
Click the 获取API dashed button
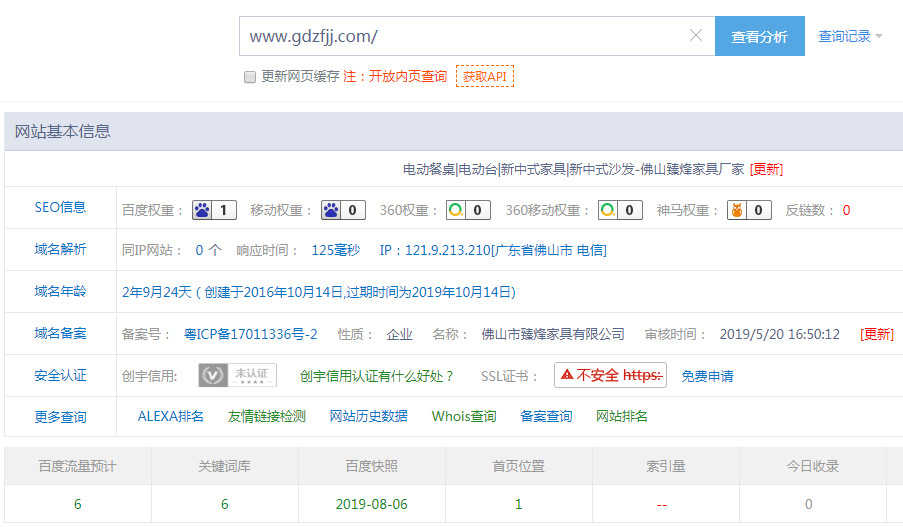[x=485, y=76]
